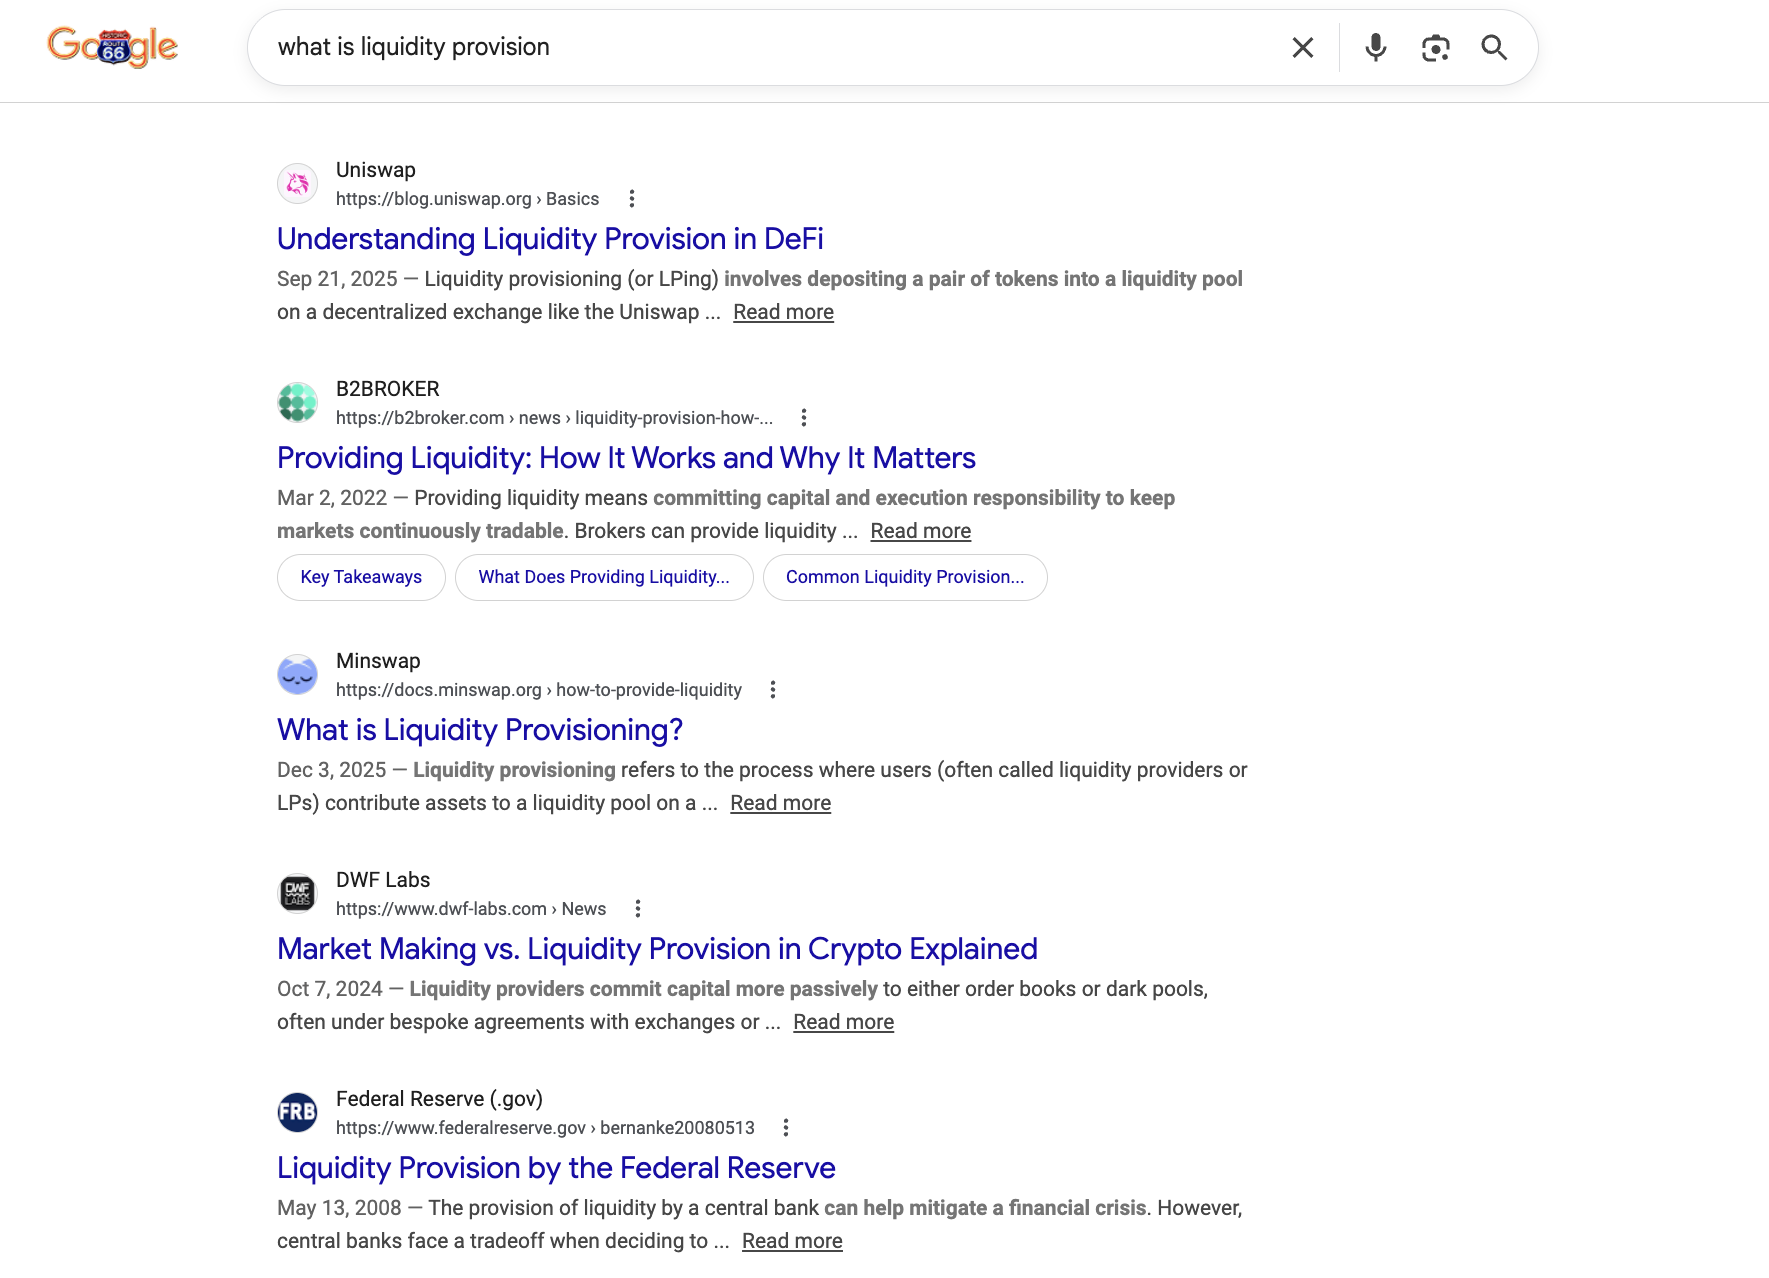The image size is (1769, 1278).
Task: Click the Federal Reserve FRB favicon
Action: 297,1113
